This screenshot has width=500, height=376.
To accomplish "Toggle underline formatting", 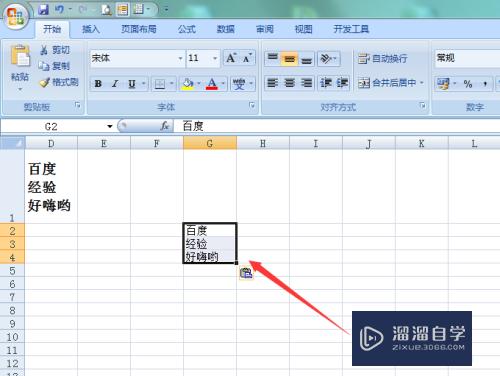I will [132, 84].
